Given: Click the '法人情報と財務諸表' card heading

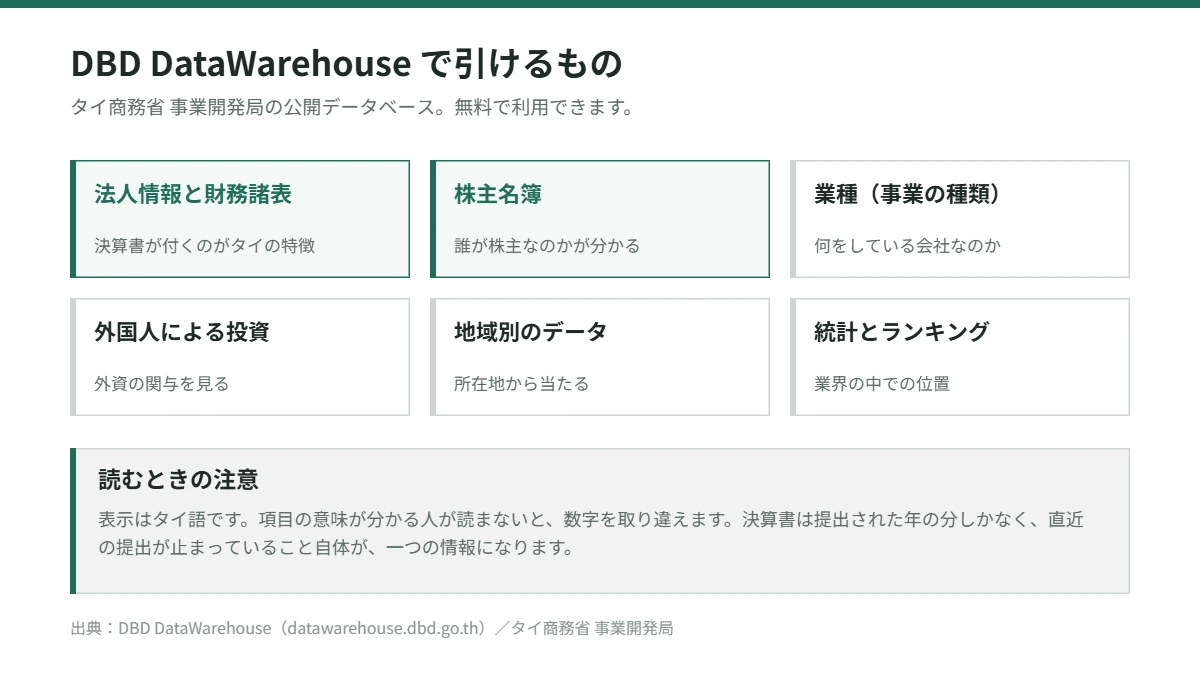Looking at the screenshot, I should point(193,194).
